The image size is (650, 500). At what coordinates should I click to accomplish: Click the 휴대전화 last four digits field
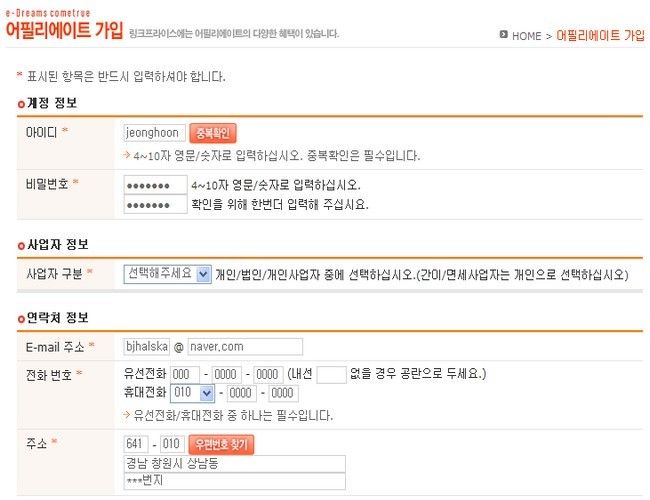[x=284, y=393]
